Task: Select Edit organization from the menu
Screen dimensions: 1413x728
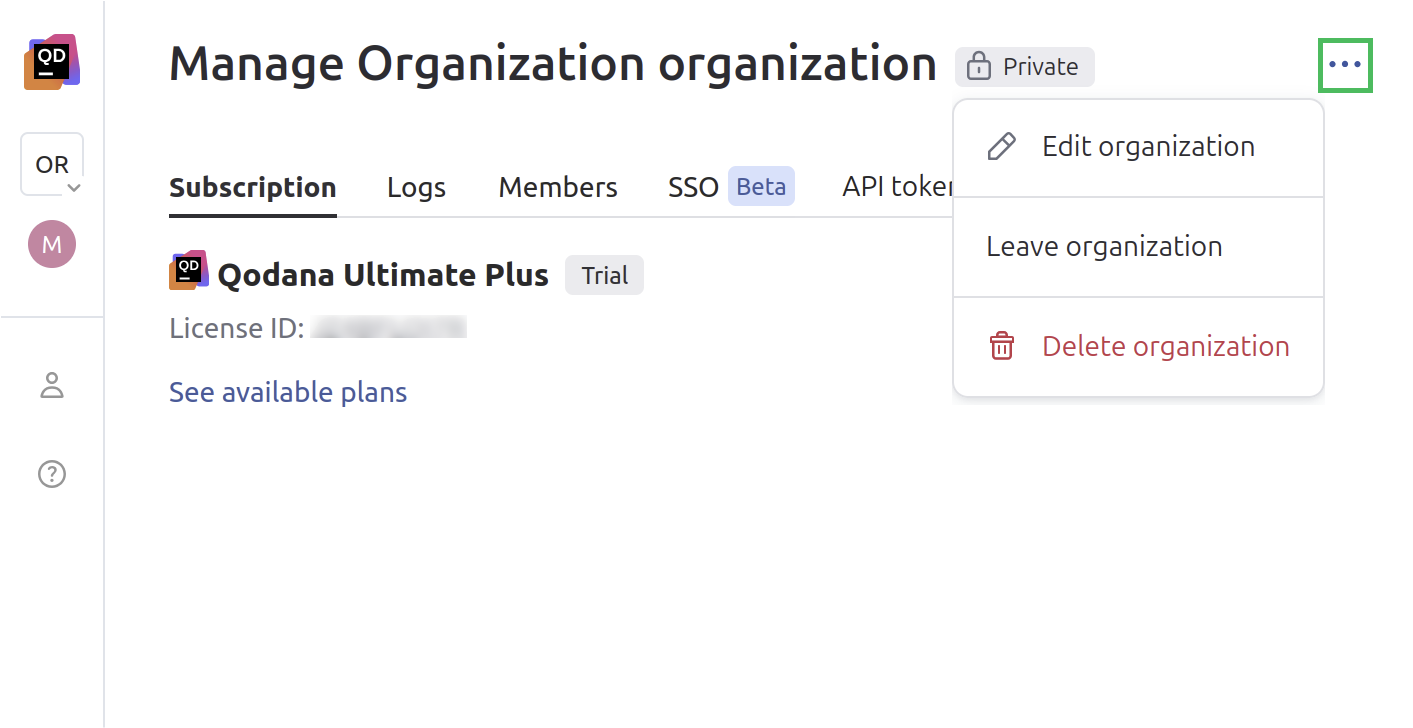Action: 1148,146
